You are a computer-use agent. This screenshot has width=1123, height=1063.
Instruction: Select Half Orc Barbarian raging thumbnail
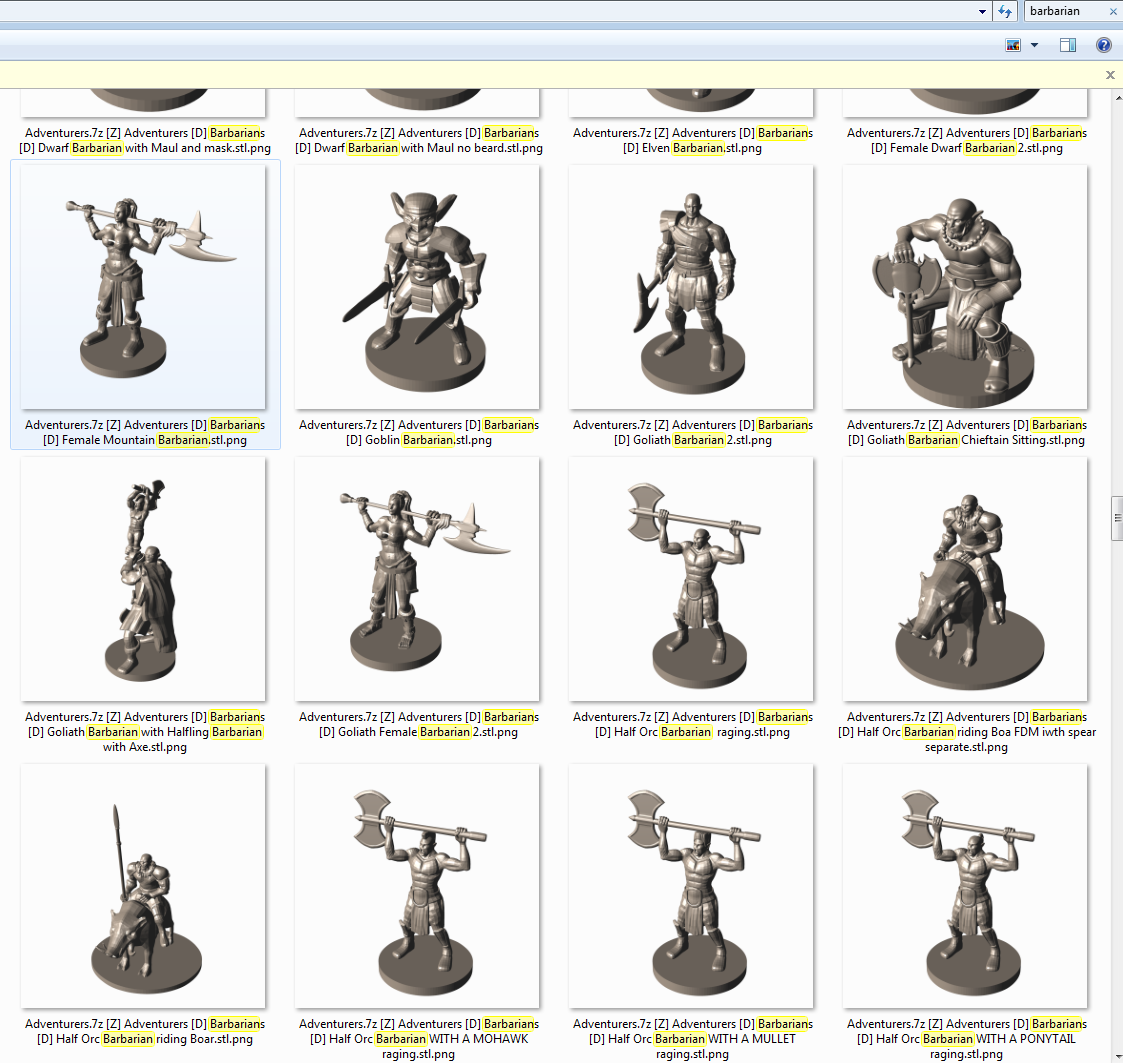[691, 579]
